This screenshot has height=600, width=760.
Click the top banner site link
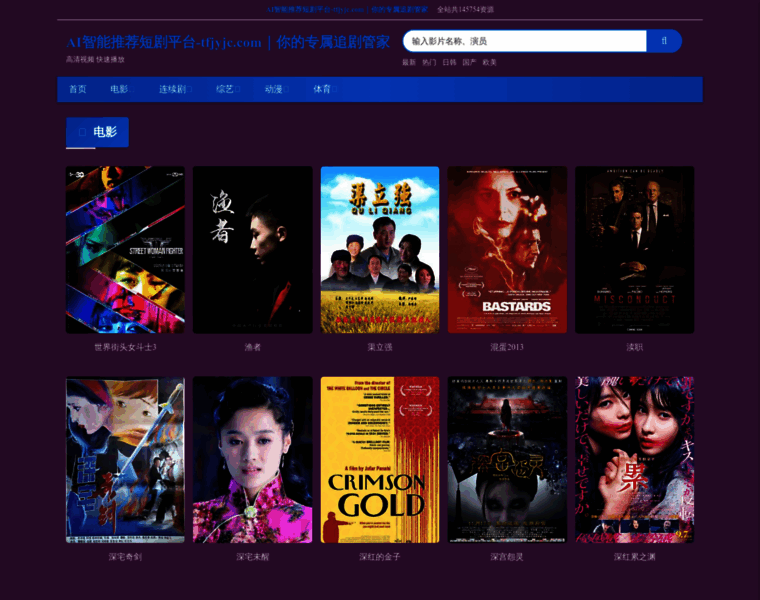pyautogui.click(x=347, y=9)
